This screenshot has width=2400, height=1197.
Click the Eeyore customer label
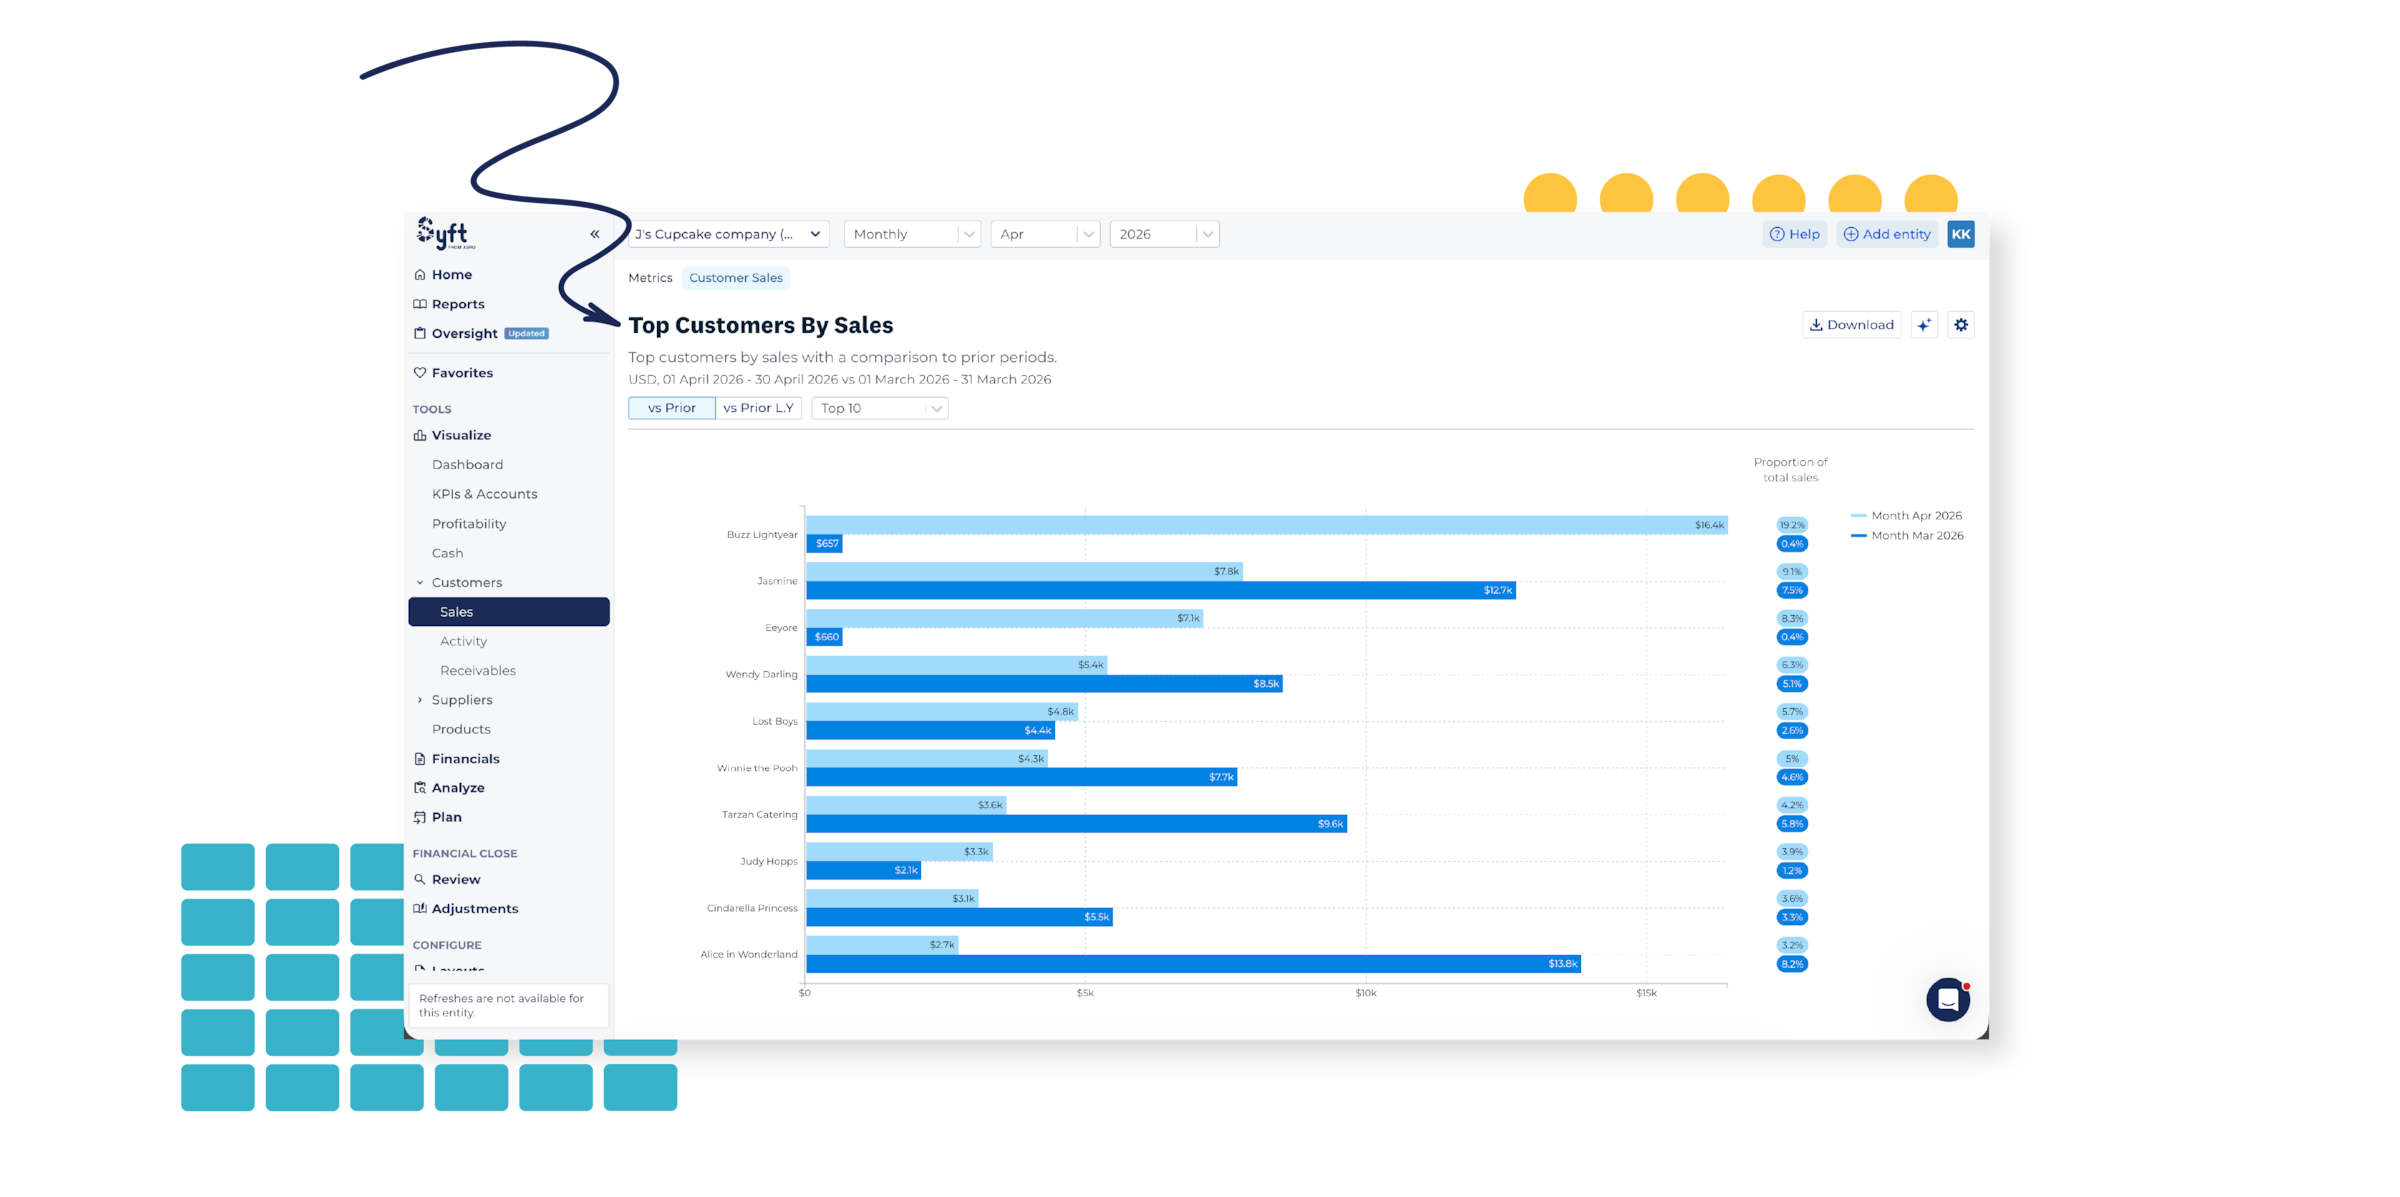pos(781,628)
